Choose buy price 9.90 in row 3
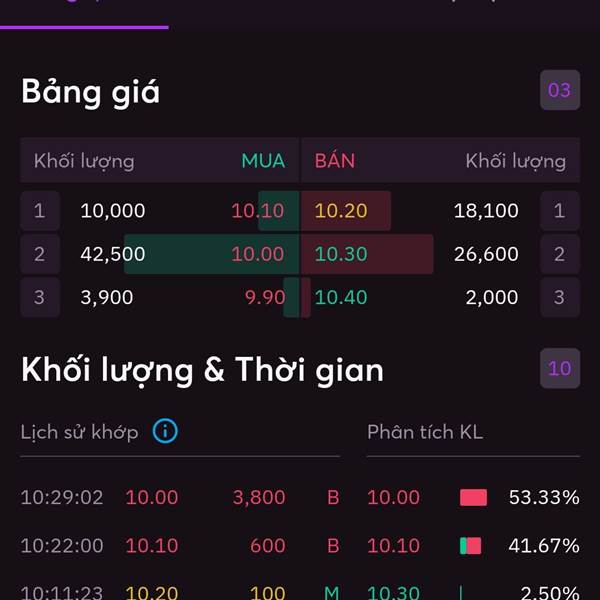This screenshot has width=600, height=600. (x=265, y=297)
